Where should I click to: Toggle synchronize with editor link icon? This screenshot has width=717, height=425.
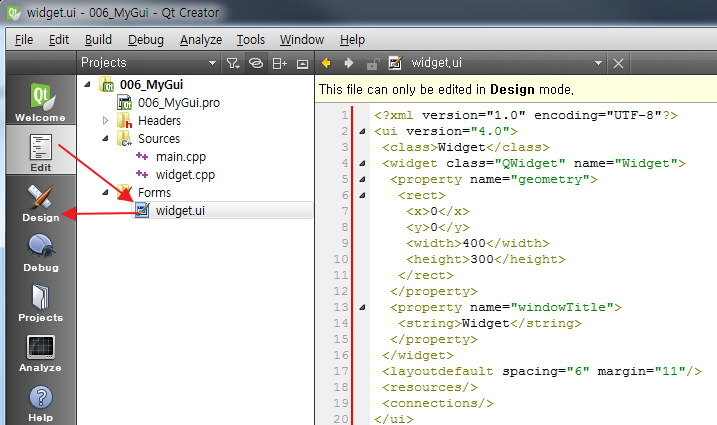[x=256, y=63]
